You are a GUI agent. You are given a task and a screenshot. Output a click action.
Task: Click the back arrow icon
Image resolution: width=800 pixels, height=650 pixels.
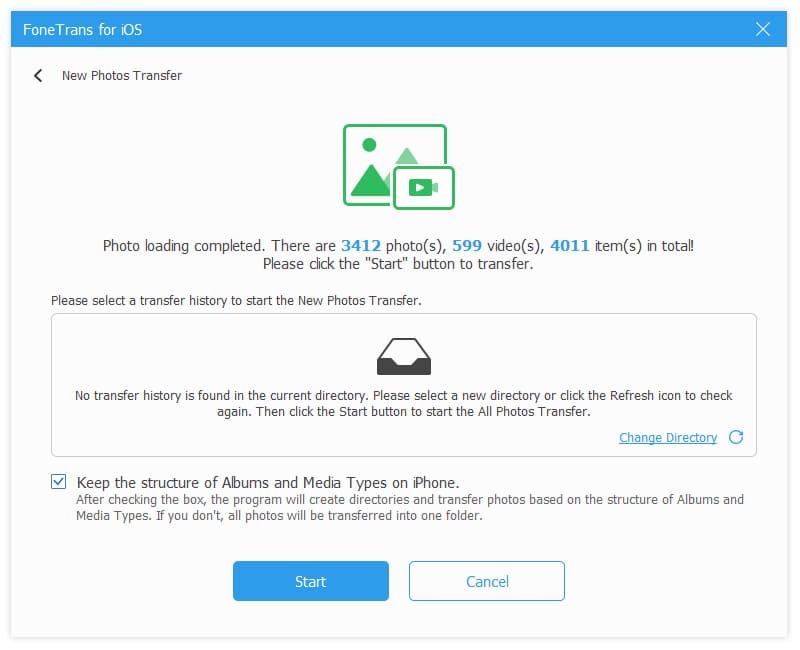tap(38, 76)
